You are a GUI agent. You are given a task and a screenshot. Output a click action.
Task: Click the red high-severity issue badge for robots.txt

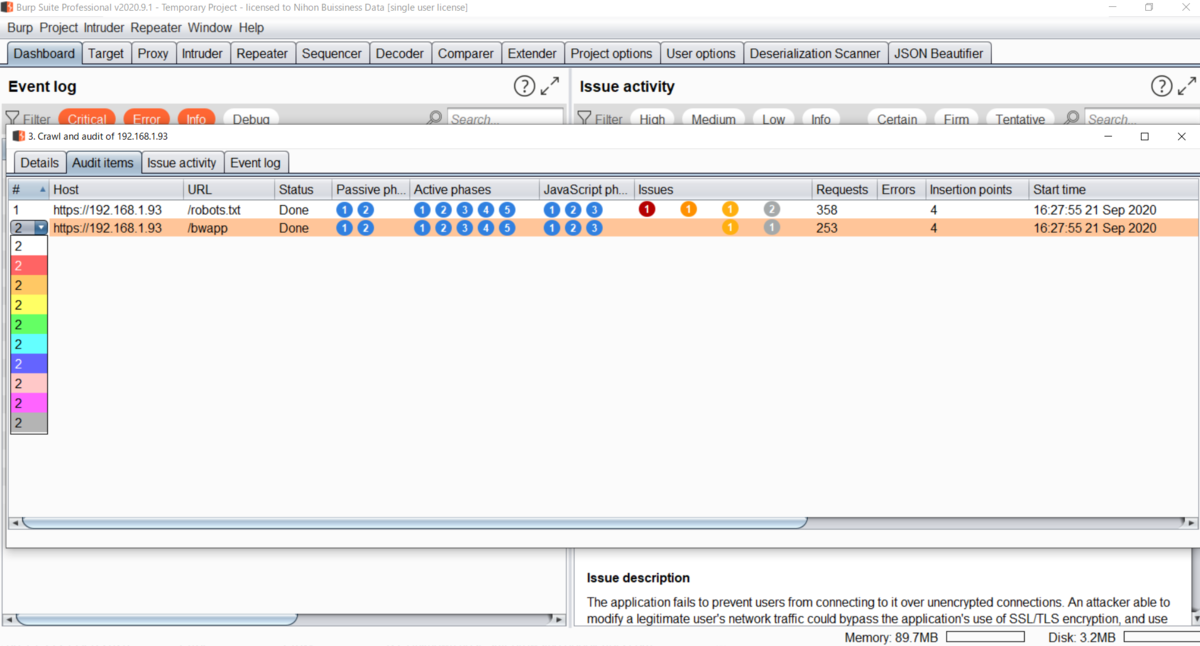pyautogui.click(x=647, y=209)
